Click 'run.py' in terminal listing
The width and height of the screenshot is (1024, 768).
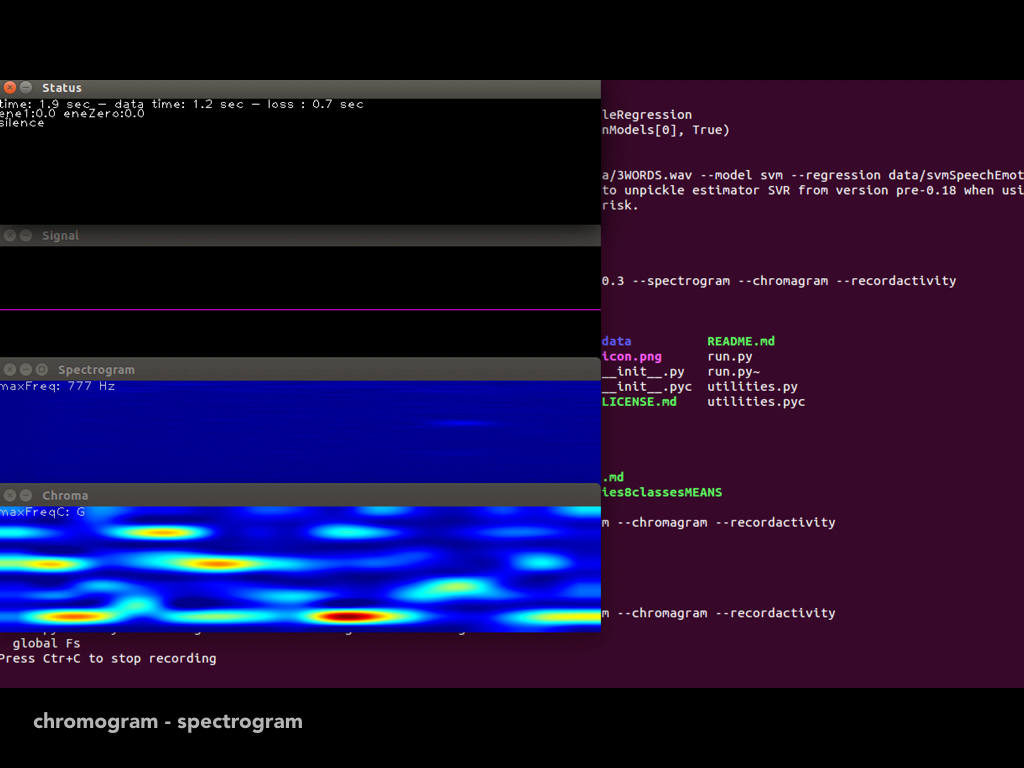click(729, 357)
